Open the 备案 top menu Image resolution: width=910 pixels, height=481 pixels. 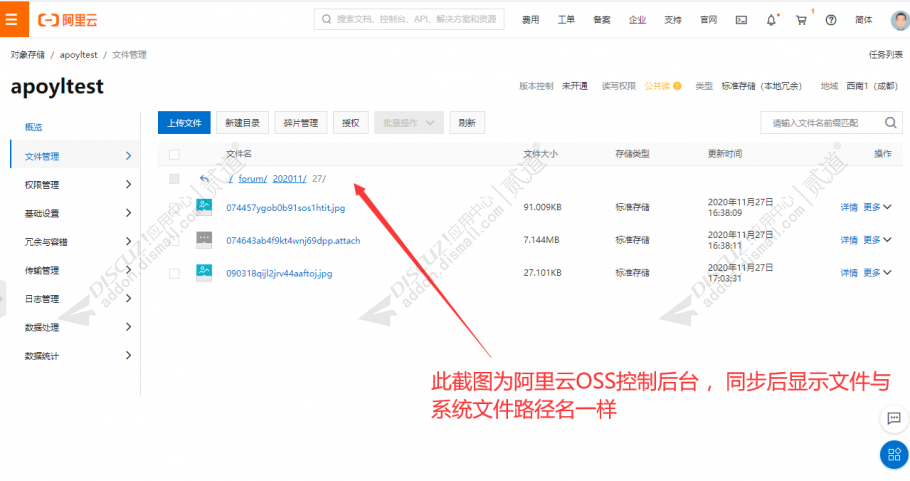[x=601, y=20]
